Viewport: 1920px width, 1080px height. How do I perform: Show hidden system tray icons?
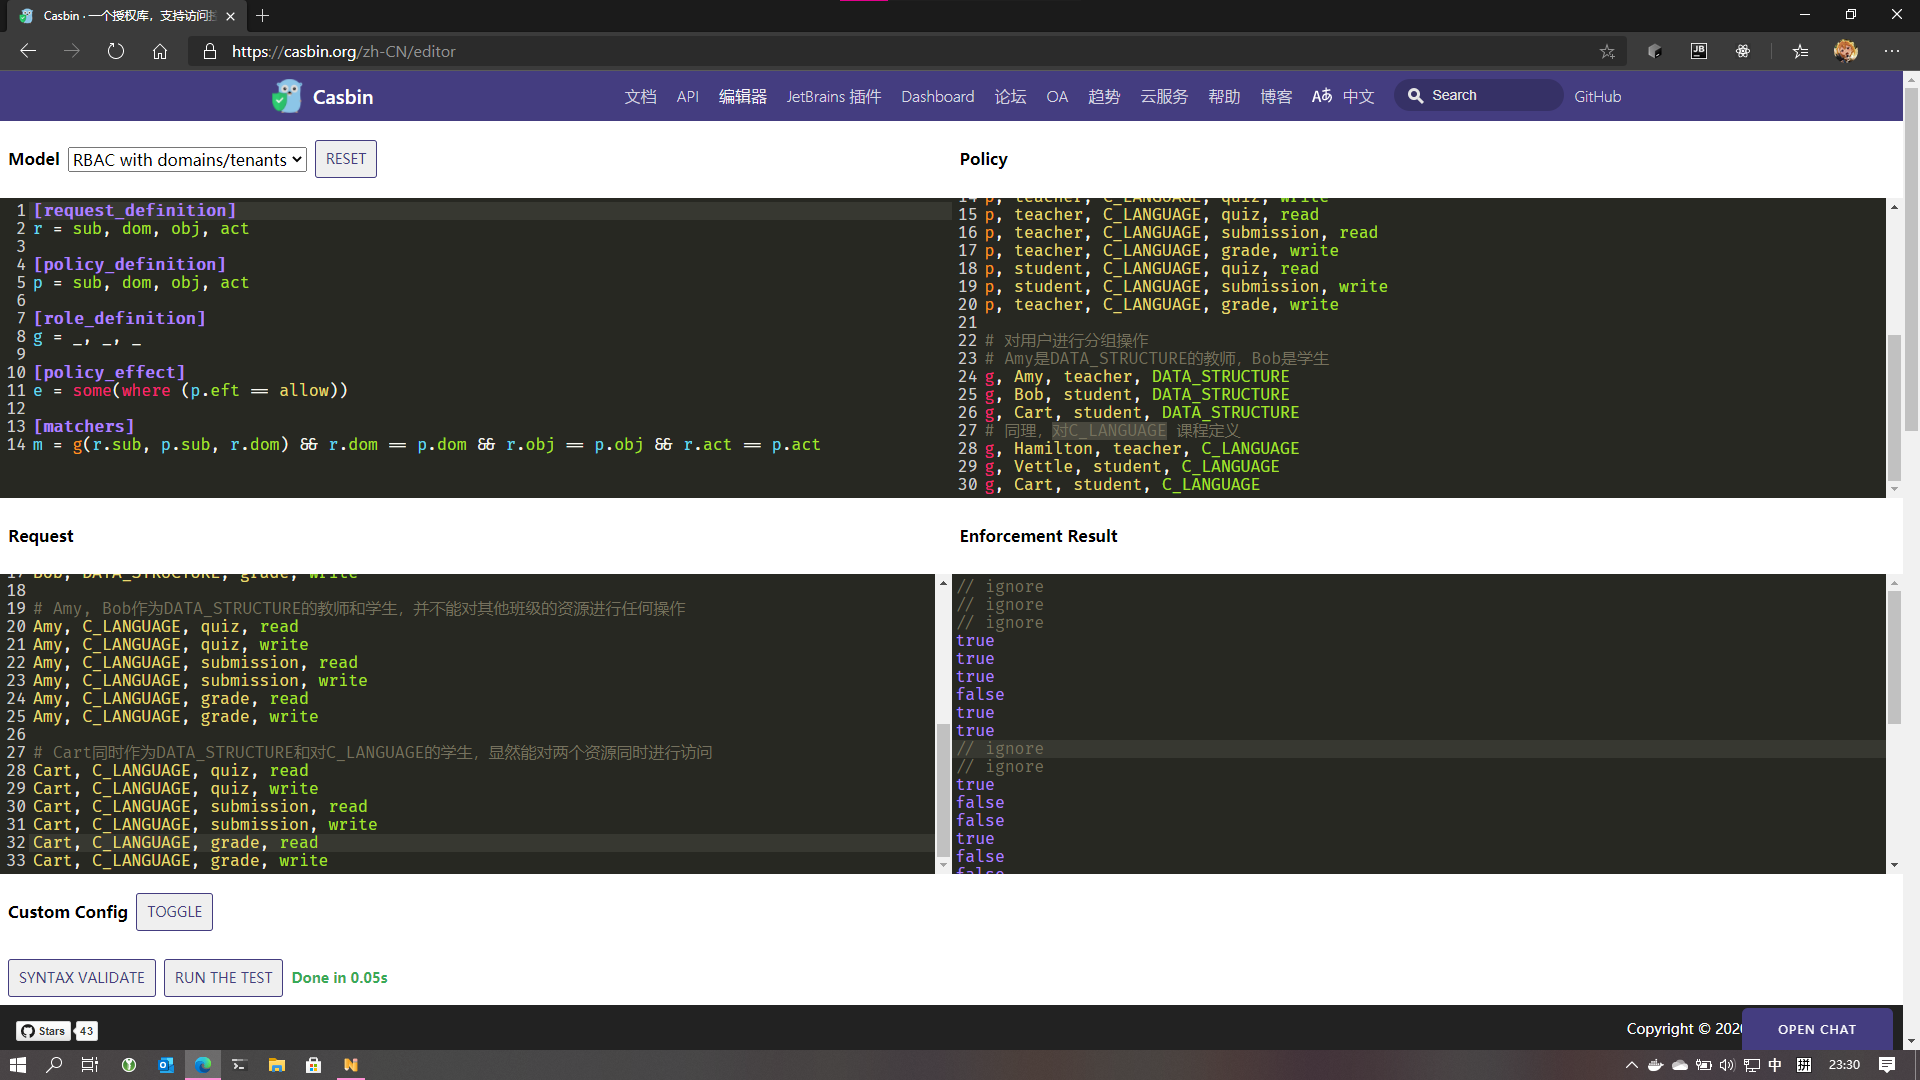tap(1632, 1065)
